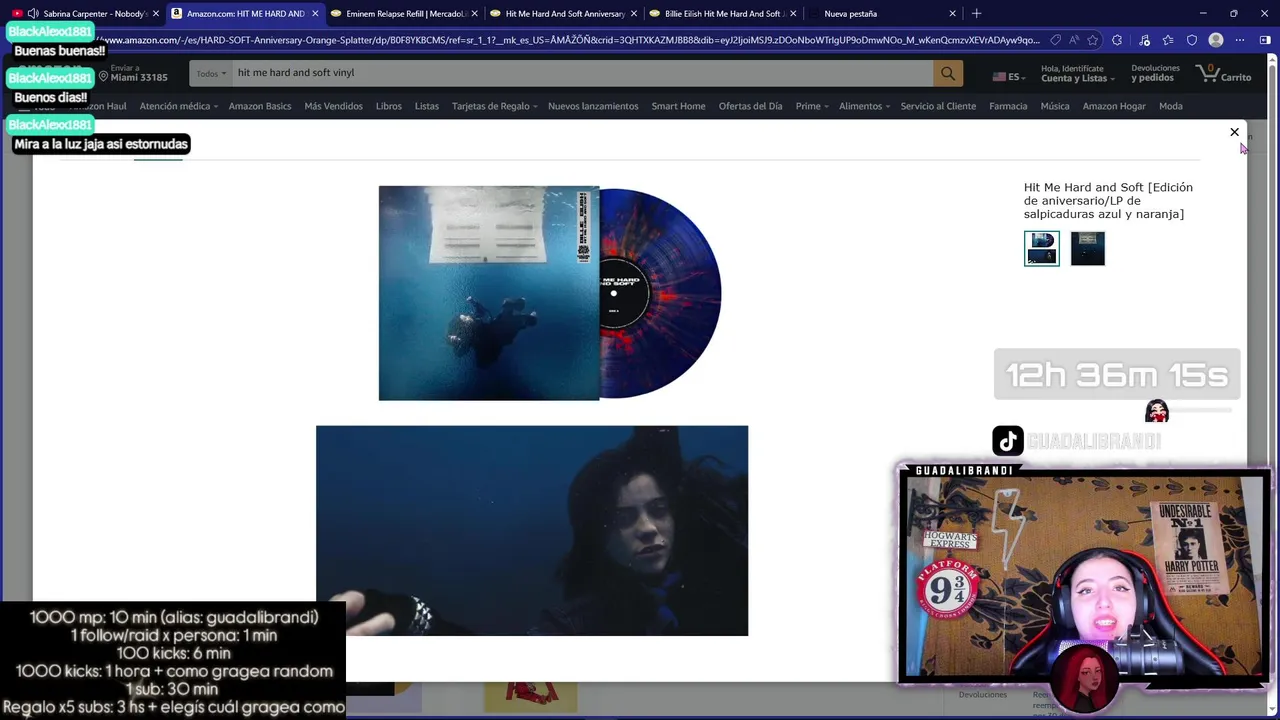Open the browser extensions puzzle icon
1280x720 pixels.
point(1117,41)
